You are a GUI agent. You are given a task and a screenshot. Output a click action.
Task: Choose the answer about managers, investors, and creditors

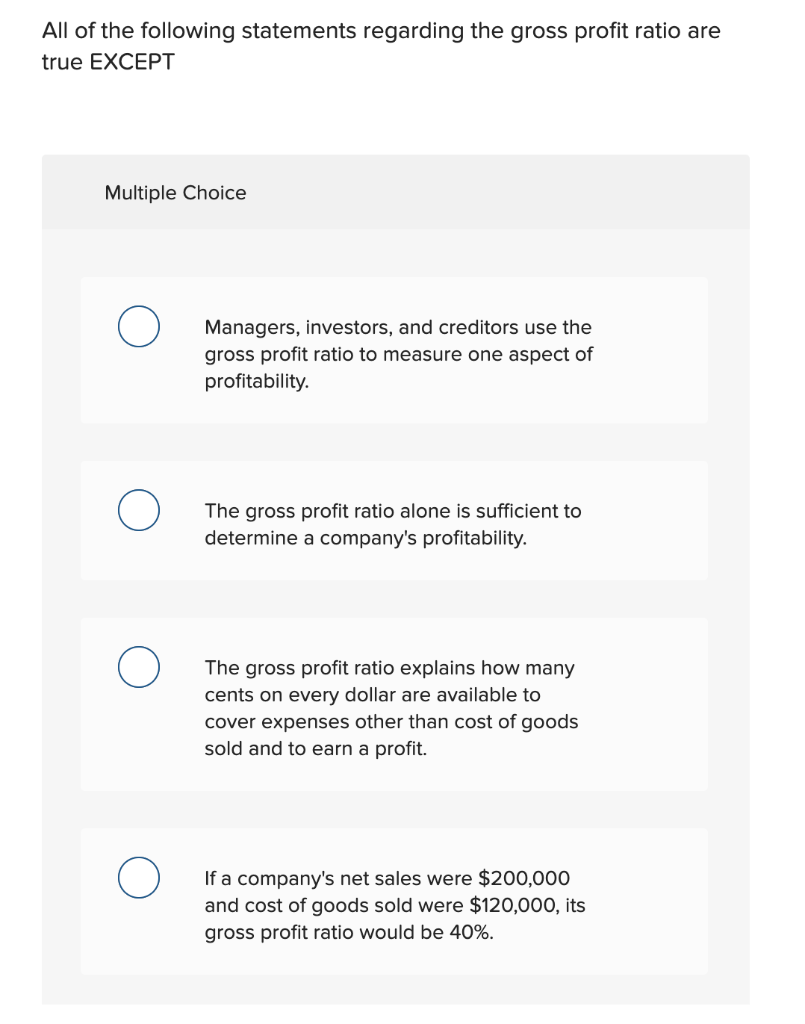point(398,354)
